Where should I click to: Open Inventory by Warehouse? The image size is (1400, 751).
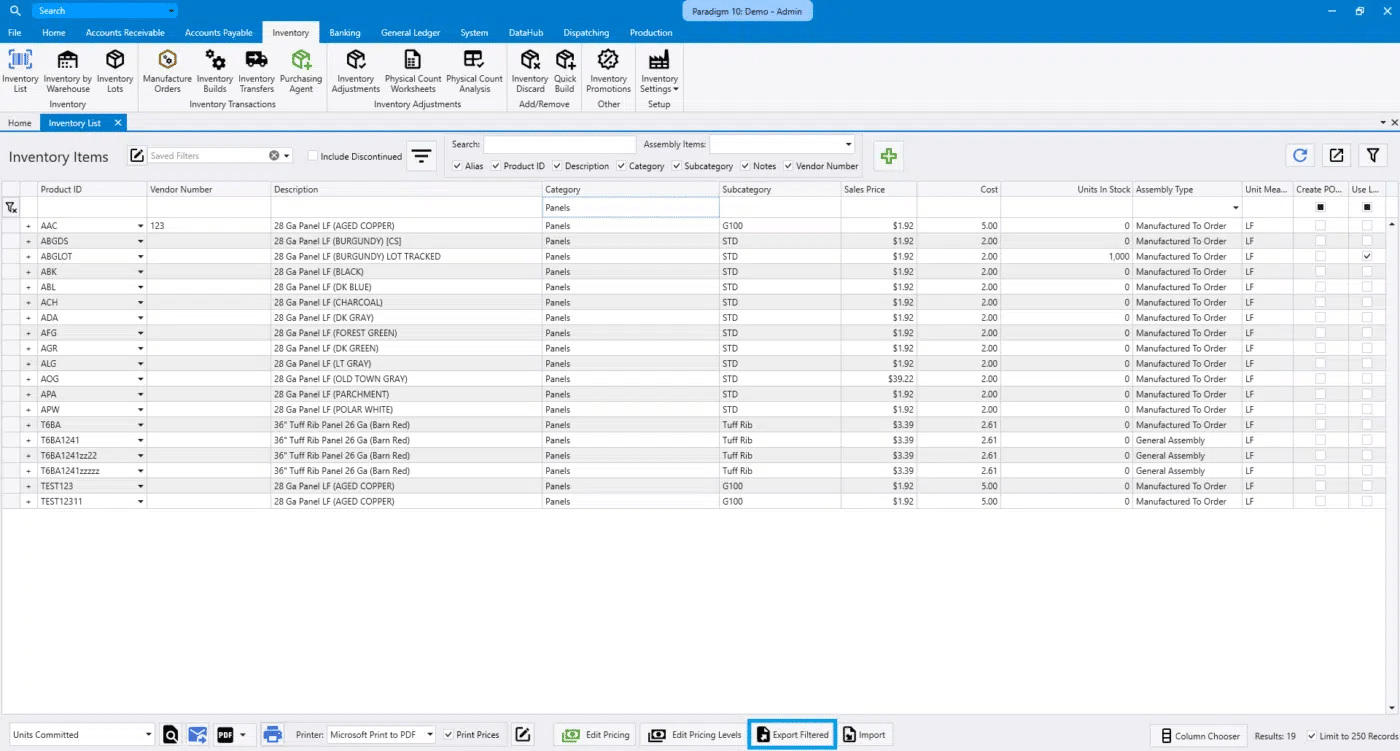click(x=68, y=71)
